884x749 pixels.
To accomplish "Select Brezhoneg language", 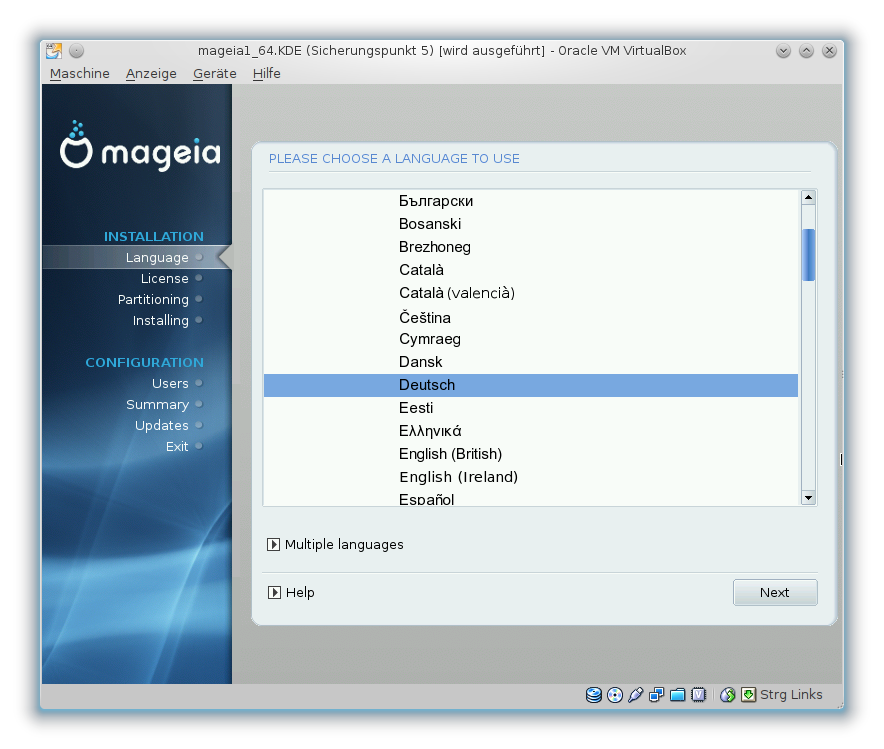I will tap(531, 247).
